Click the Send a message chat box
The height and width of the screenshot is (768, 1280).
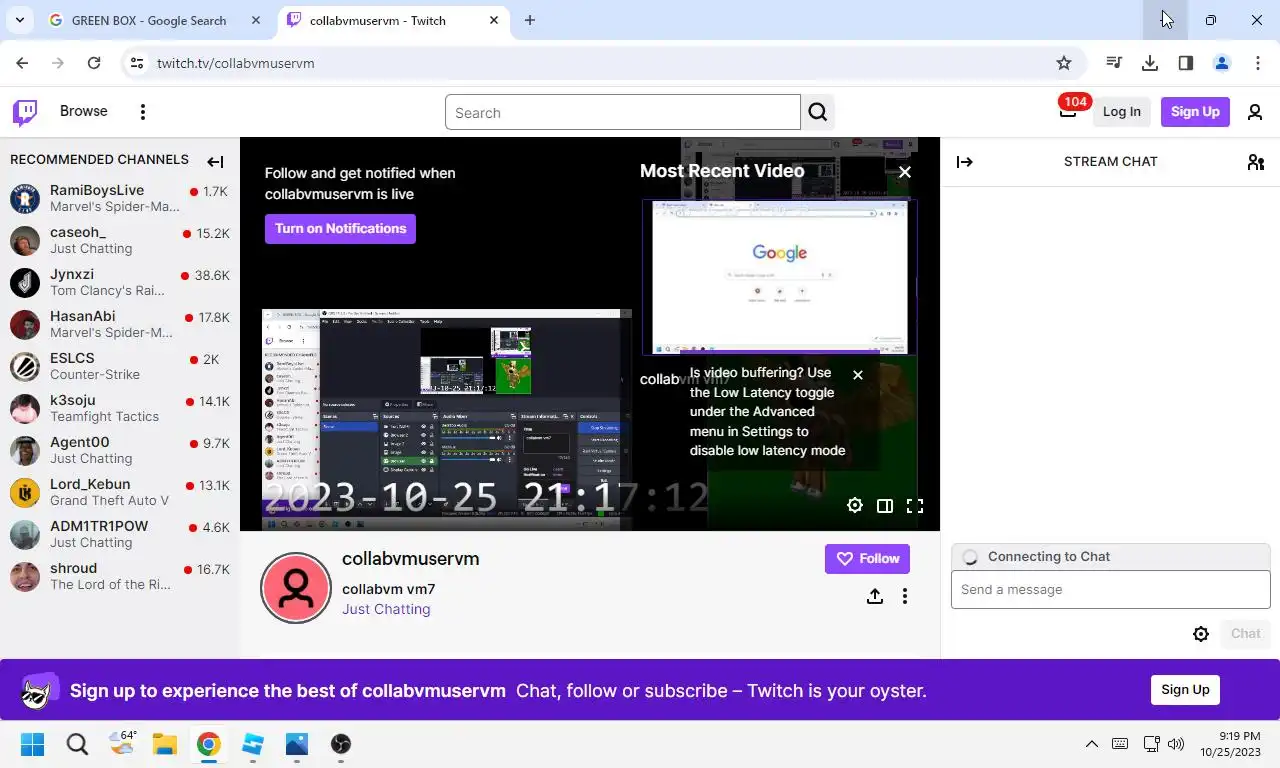[x=1110, y=590]
